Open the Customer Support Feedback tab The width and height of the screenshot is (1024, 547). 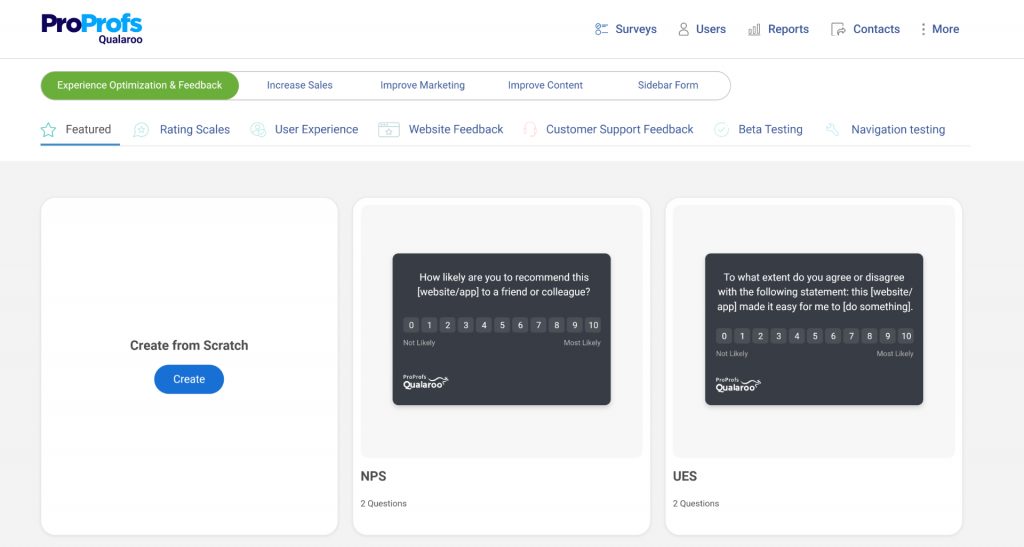click(608, 130)
